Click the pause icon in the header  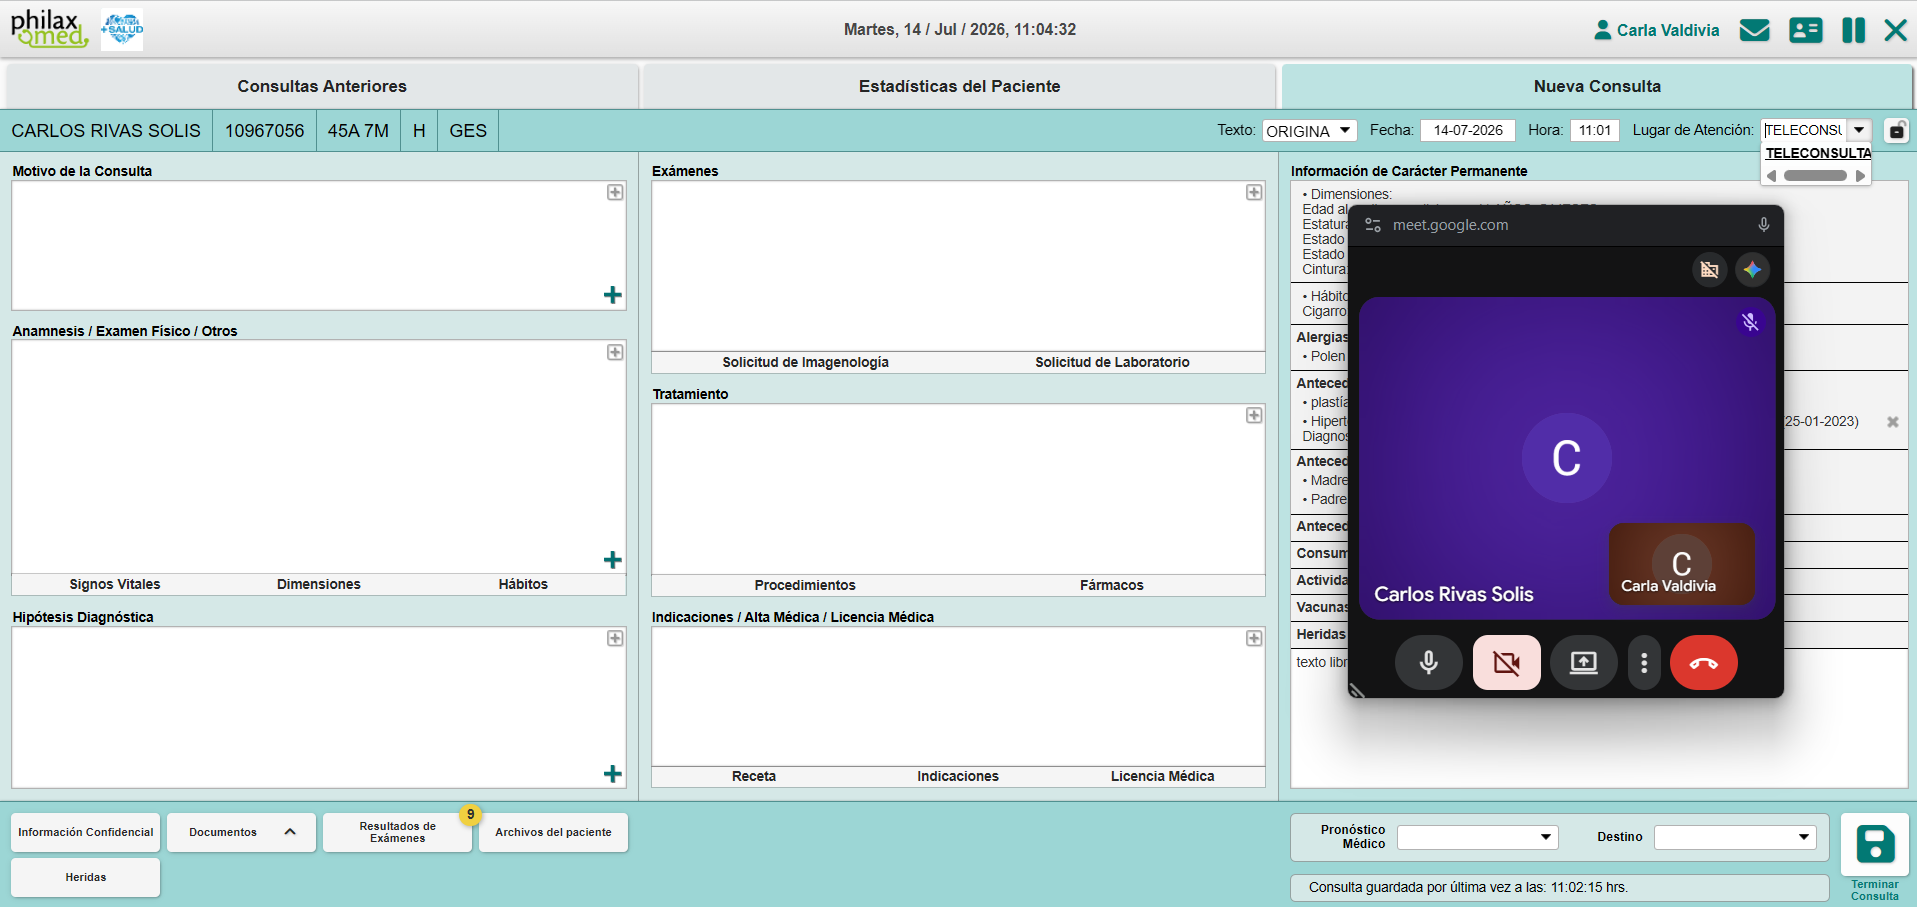(1854, 30)
